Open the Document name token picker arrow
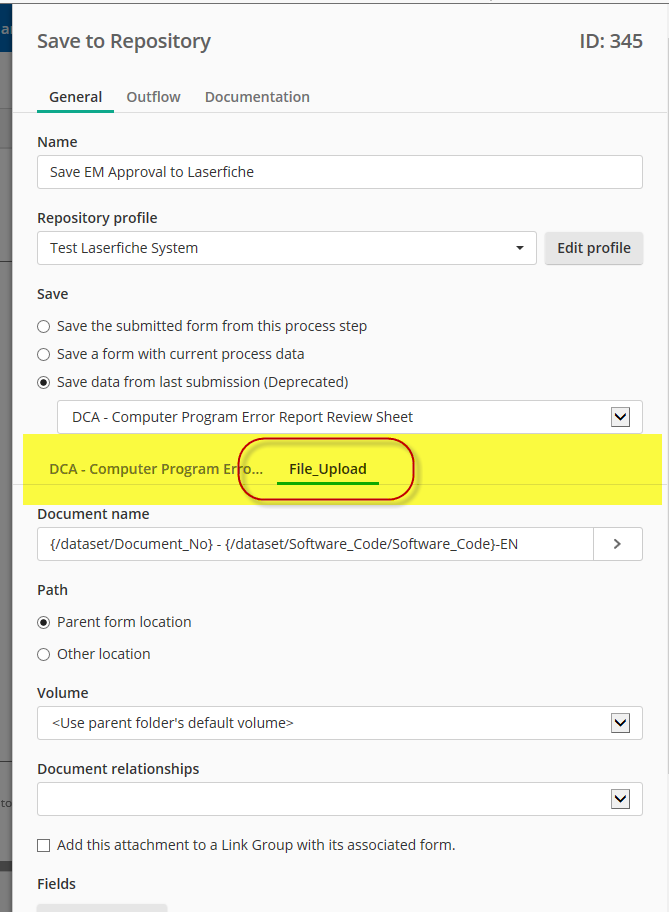669x912 pixels. pos(618,544)
